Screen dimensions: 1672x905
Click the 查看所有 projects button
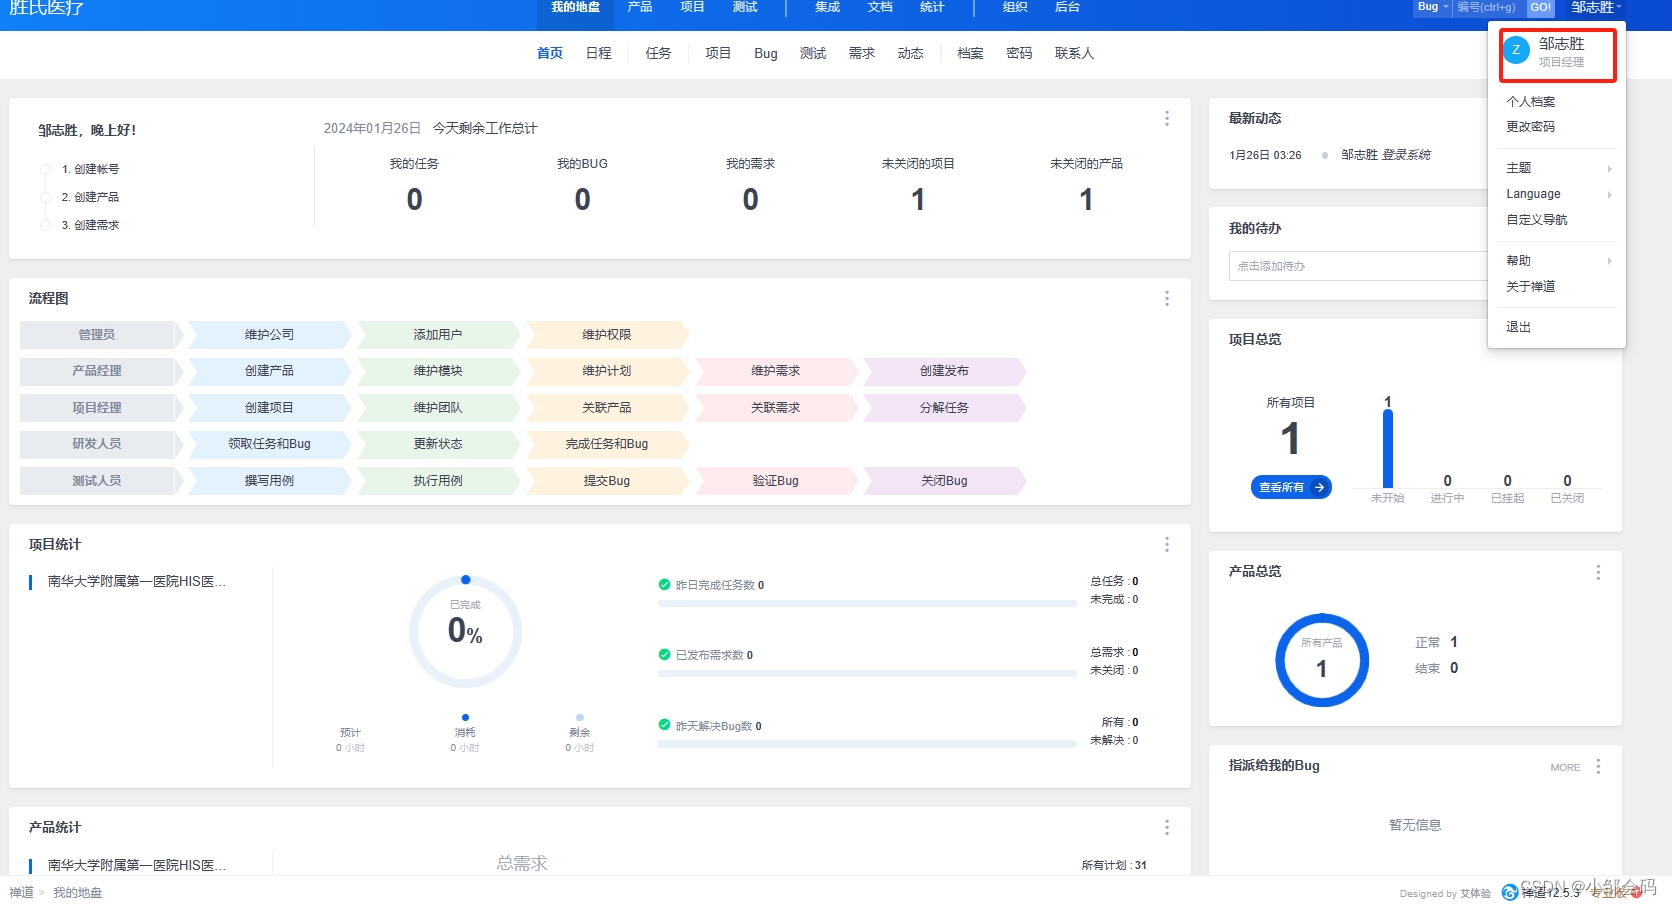1291,488
